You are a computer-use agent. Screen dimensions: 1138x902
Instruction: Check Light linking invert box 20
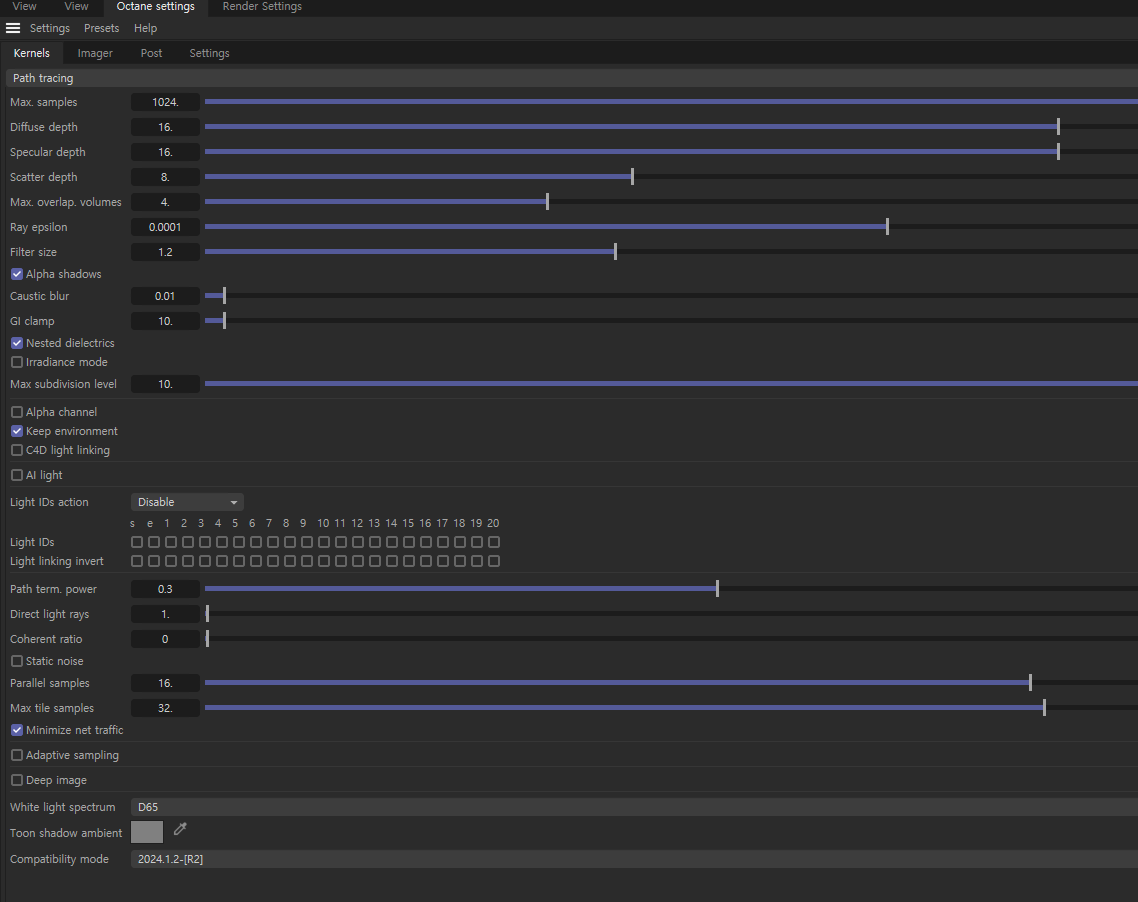click(494, 561)
